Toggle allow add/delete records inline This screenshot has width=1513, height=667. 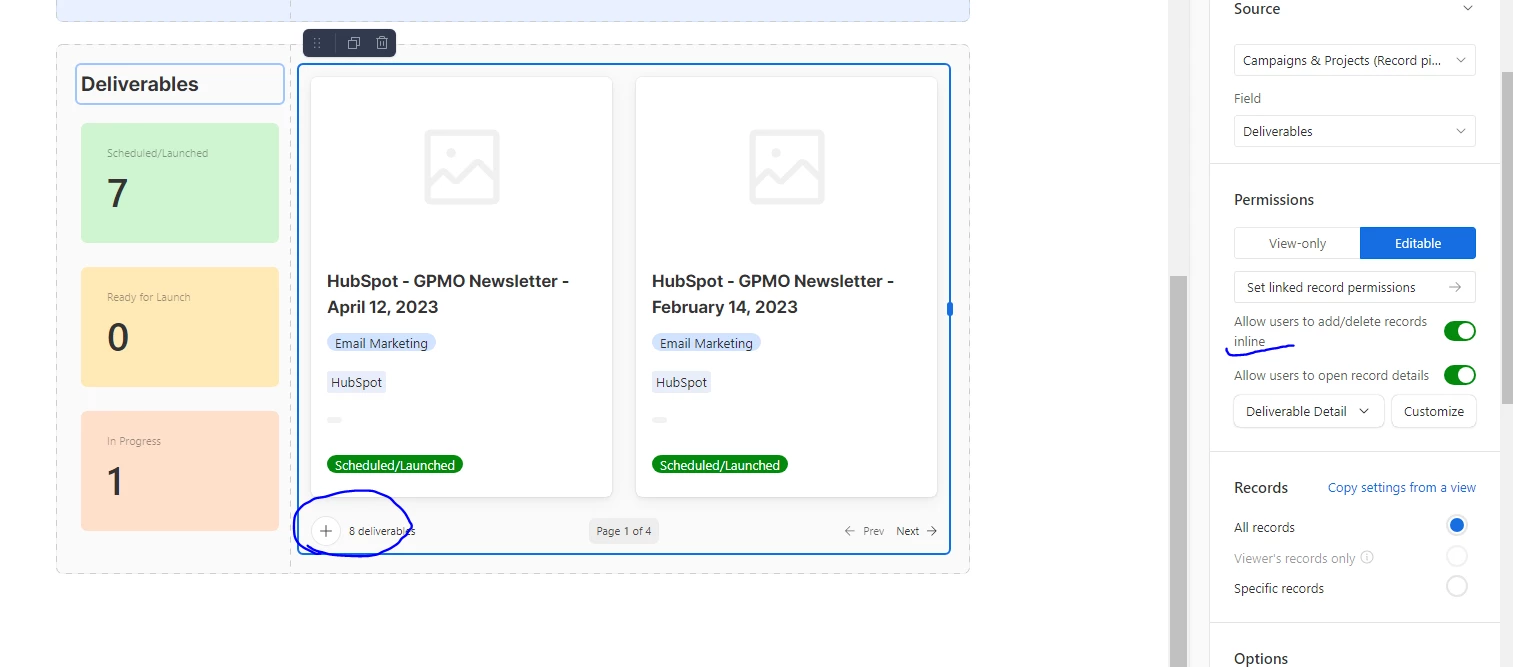pyautogui.click(x=1459, y=330)
